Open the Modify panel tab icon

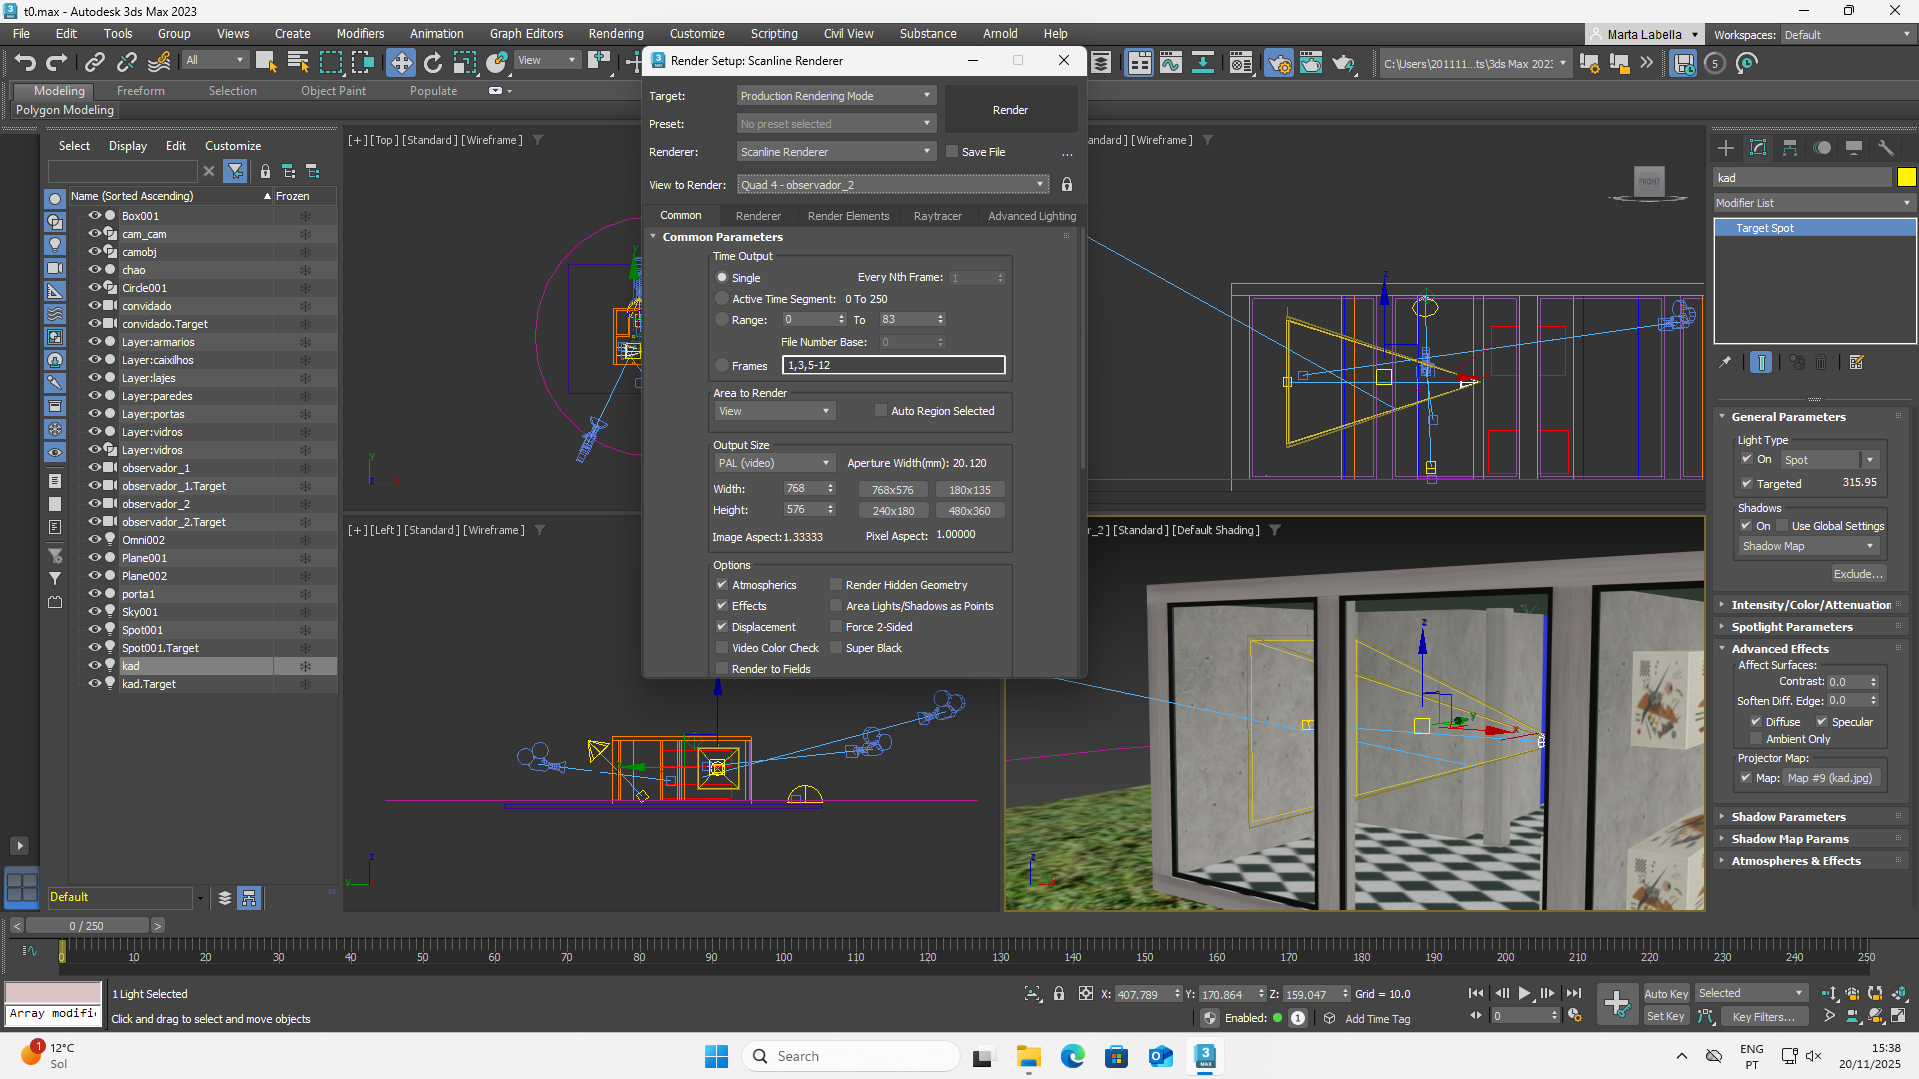[x=1758, y=148]
